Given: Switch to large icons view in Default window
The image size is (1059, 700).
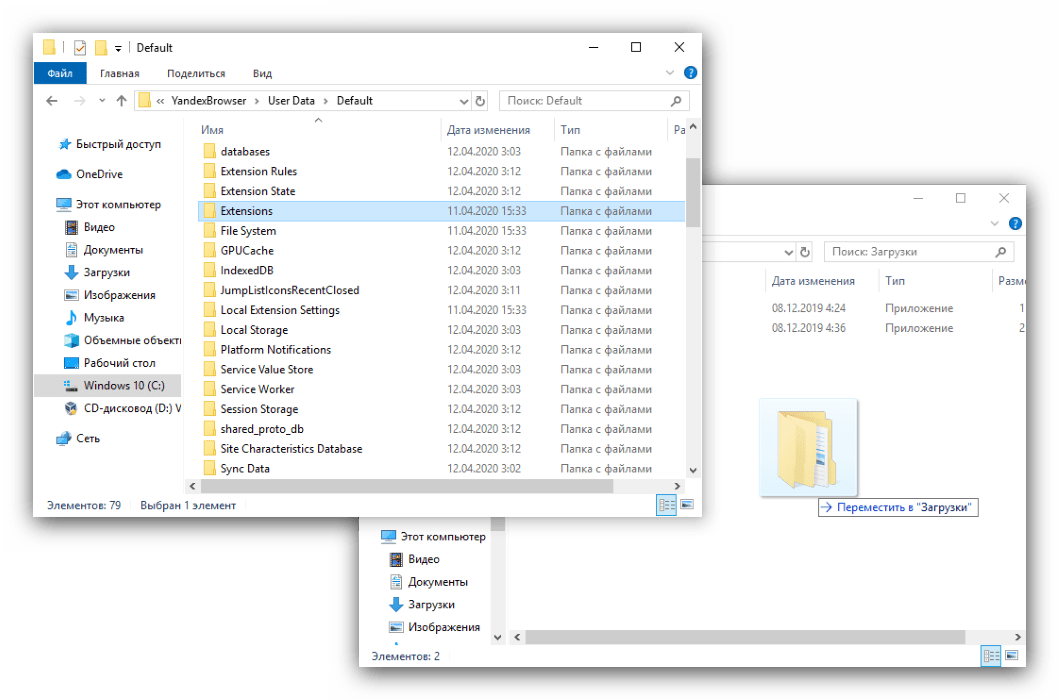Looking at the screenshot, I should [x=686, y=506].
